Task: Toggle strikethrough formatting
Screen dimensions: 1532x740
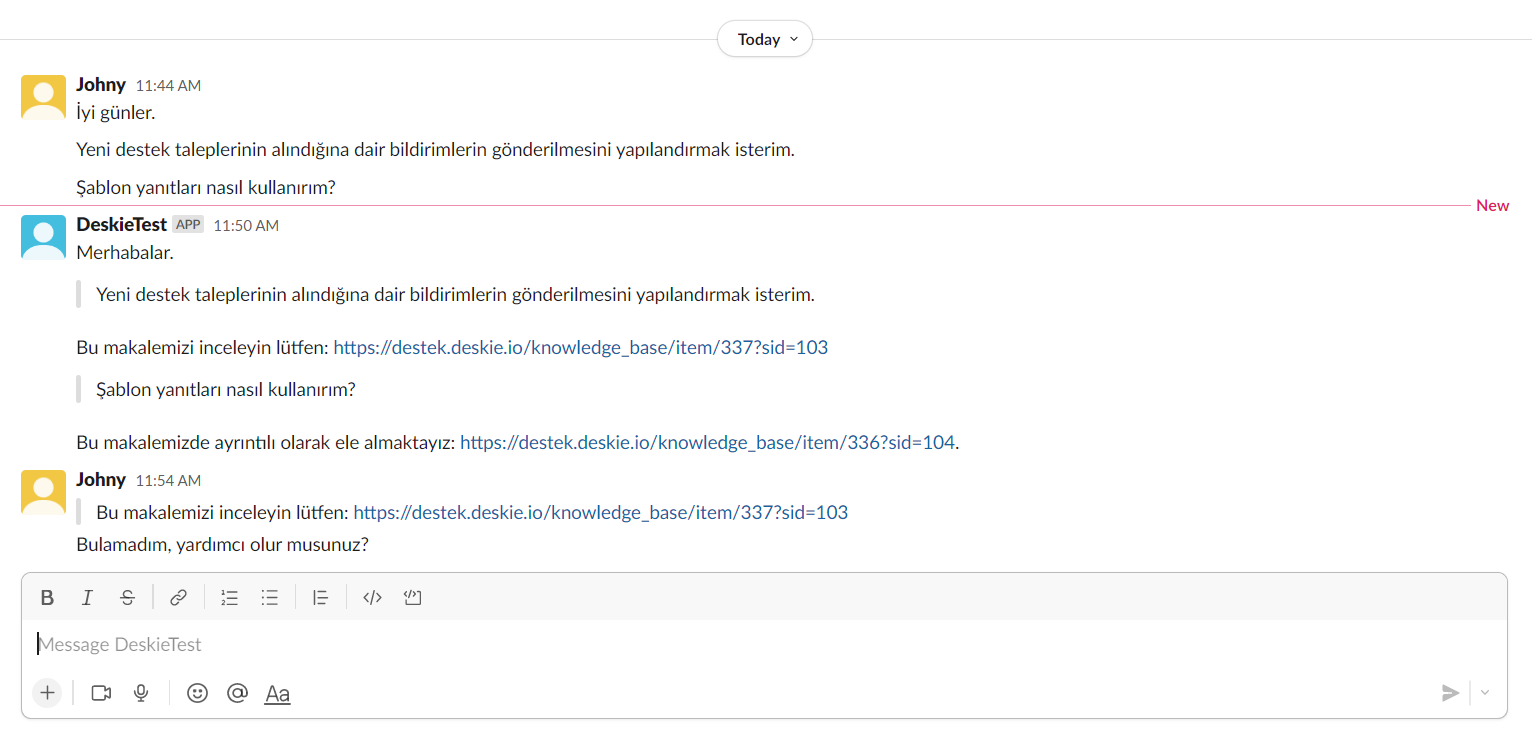Action: (127, 598)
